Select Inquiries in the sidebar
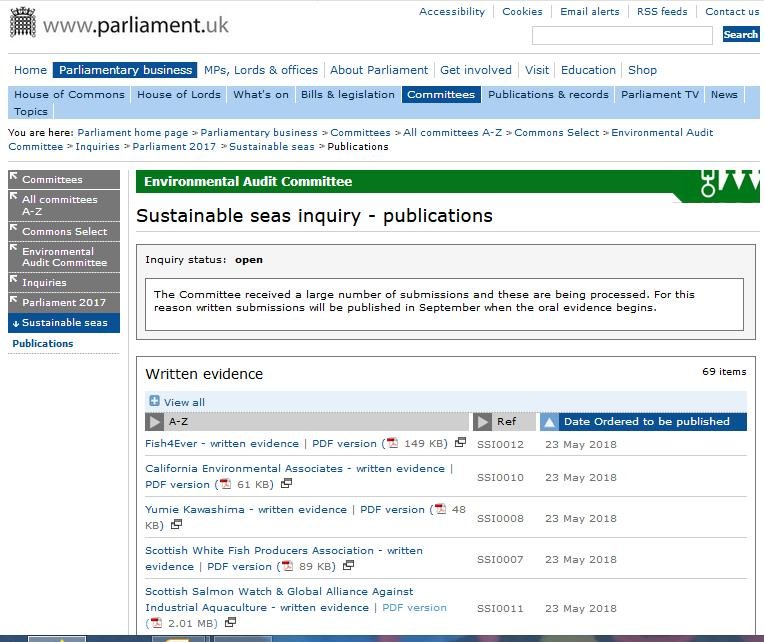 coord(64,283)
